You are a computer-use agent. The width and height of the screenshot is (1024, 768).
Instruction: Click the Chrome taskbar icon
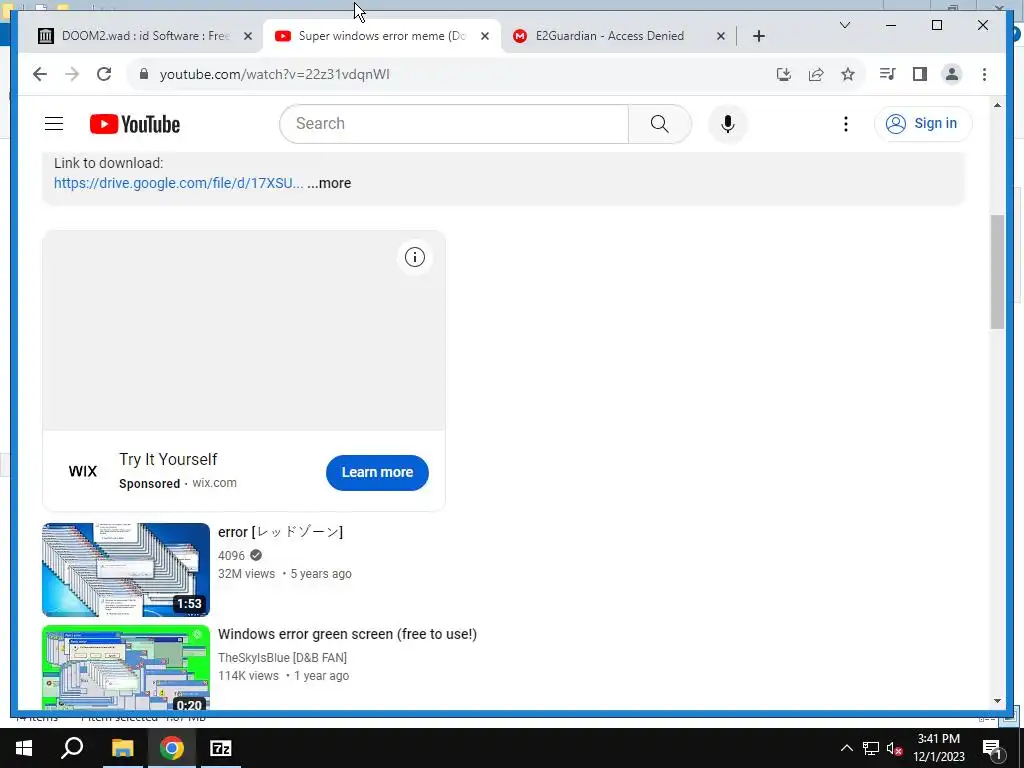tap(172, 748)
